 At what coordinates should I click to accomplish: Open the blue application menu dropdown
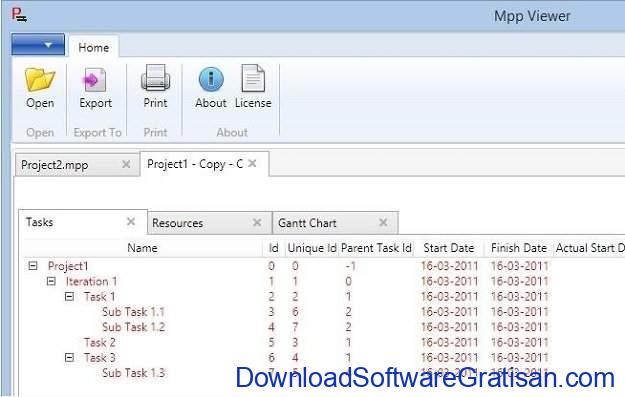[38, 44]
